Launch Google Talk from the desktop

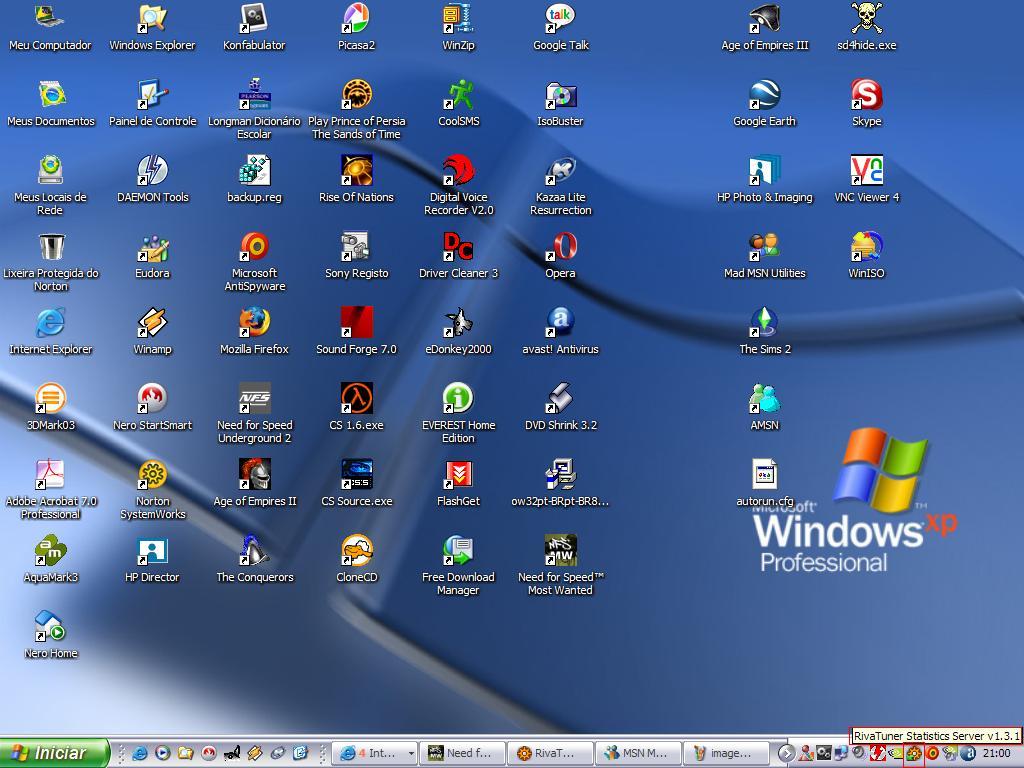pos(560,18)
